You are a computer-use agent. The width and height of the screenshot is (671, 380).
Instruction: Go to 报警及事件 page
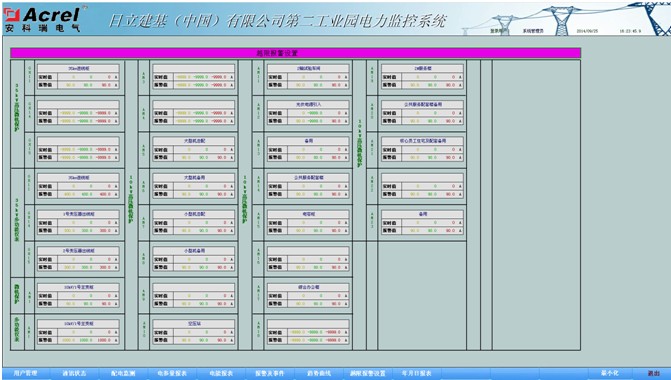(270, 374)
